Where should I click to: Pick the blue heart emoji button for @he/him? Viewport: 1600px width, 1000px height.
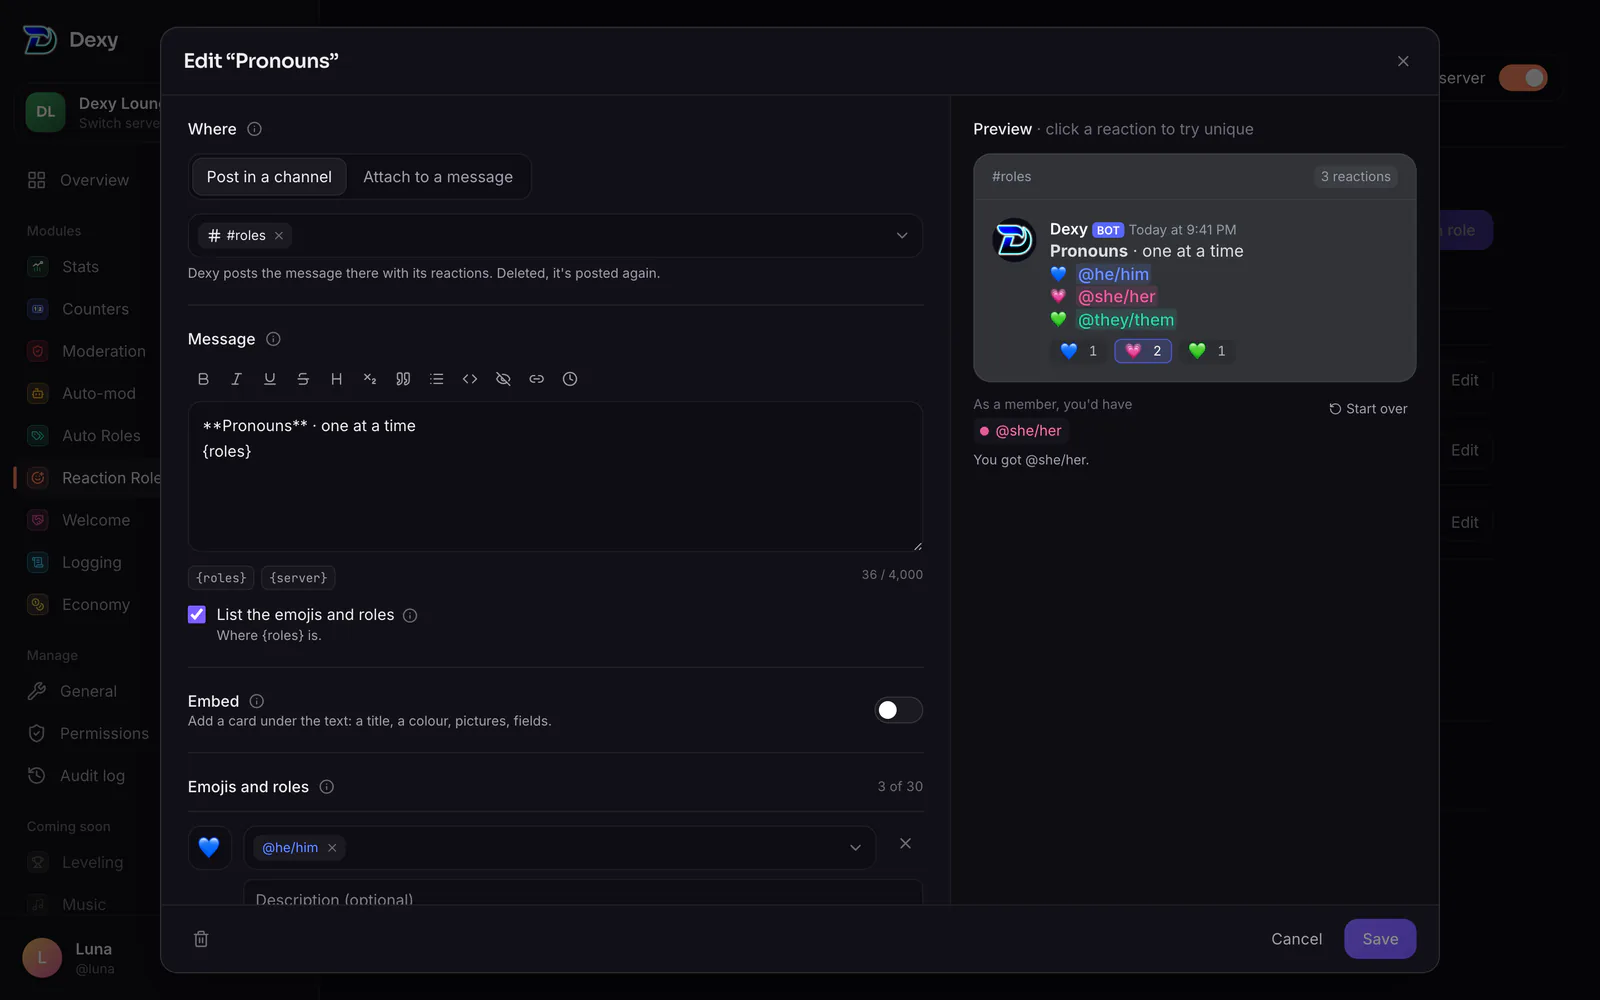click(x=209, y=847)
